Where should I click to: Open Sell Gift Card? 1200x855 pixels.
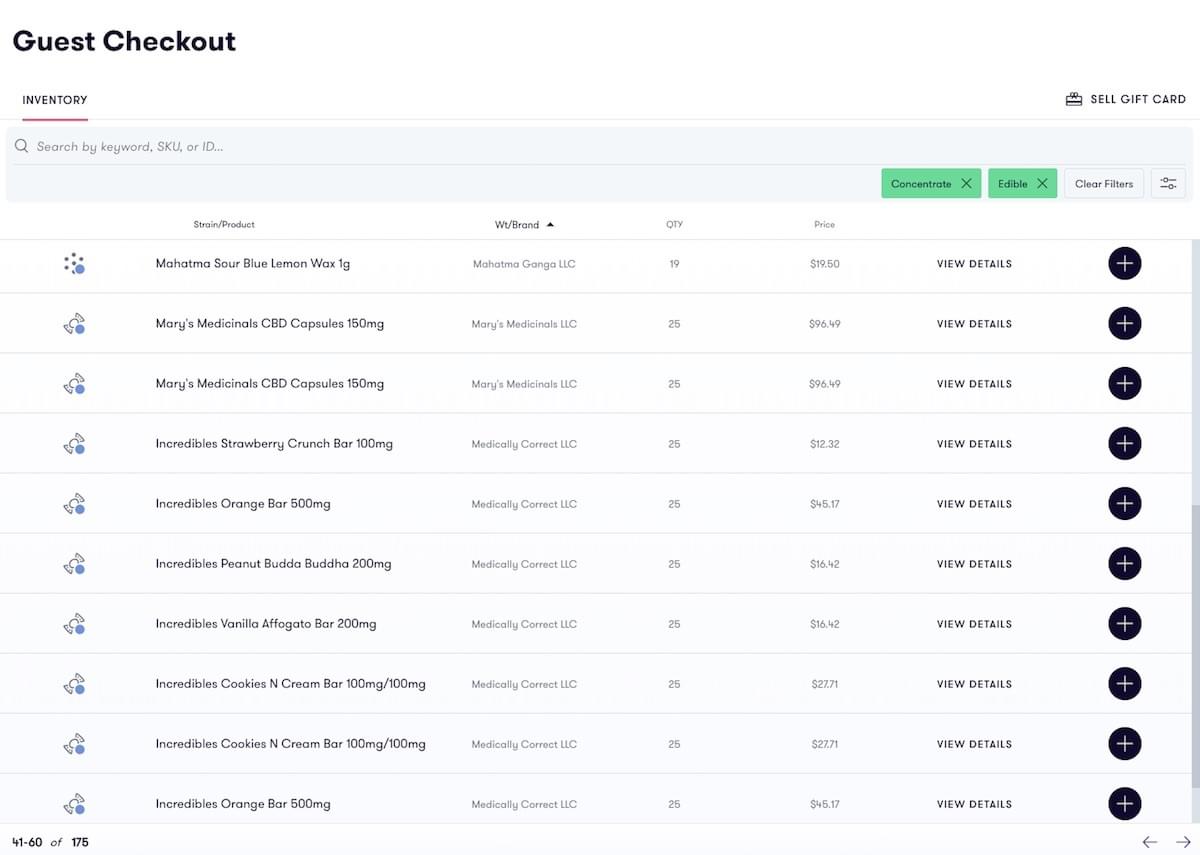coord(1126,100)
